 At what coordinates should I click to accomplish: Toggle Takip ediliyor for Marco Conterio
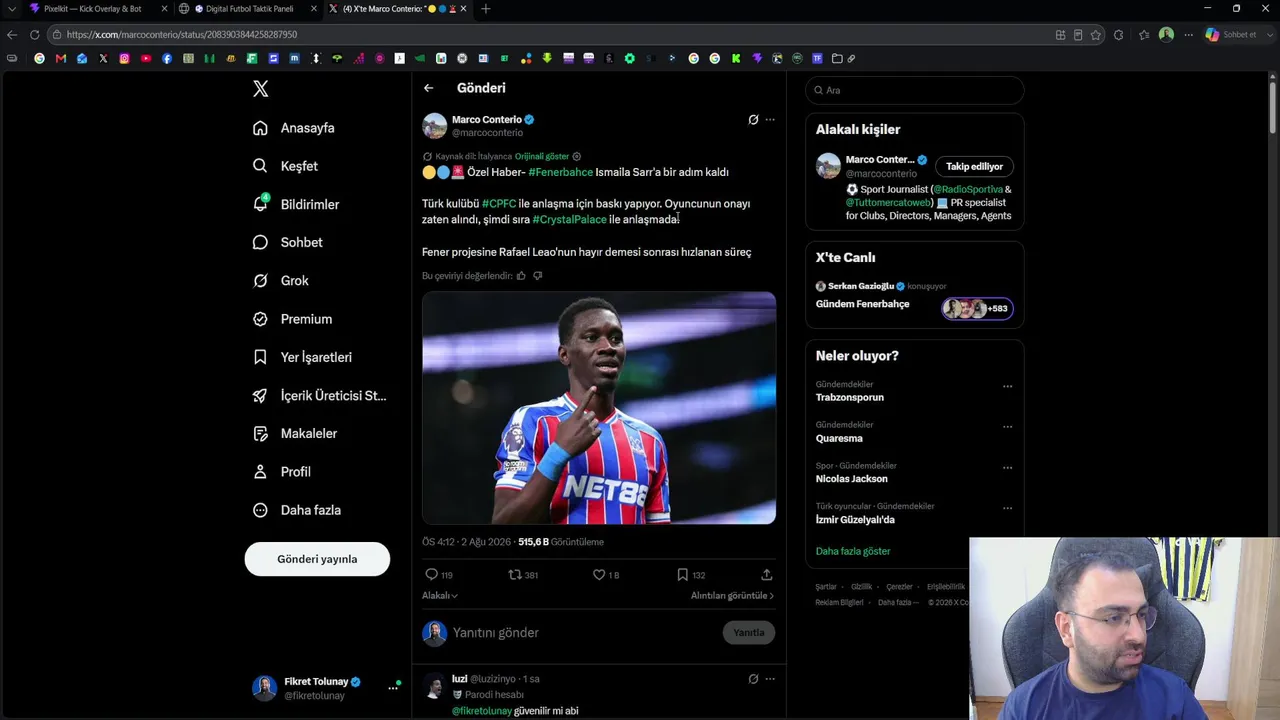(974, 166)
